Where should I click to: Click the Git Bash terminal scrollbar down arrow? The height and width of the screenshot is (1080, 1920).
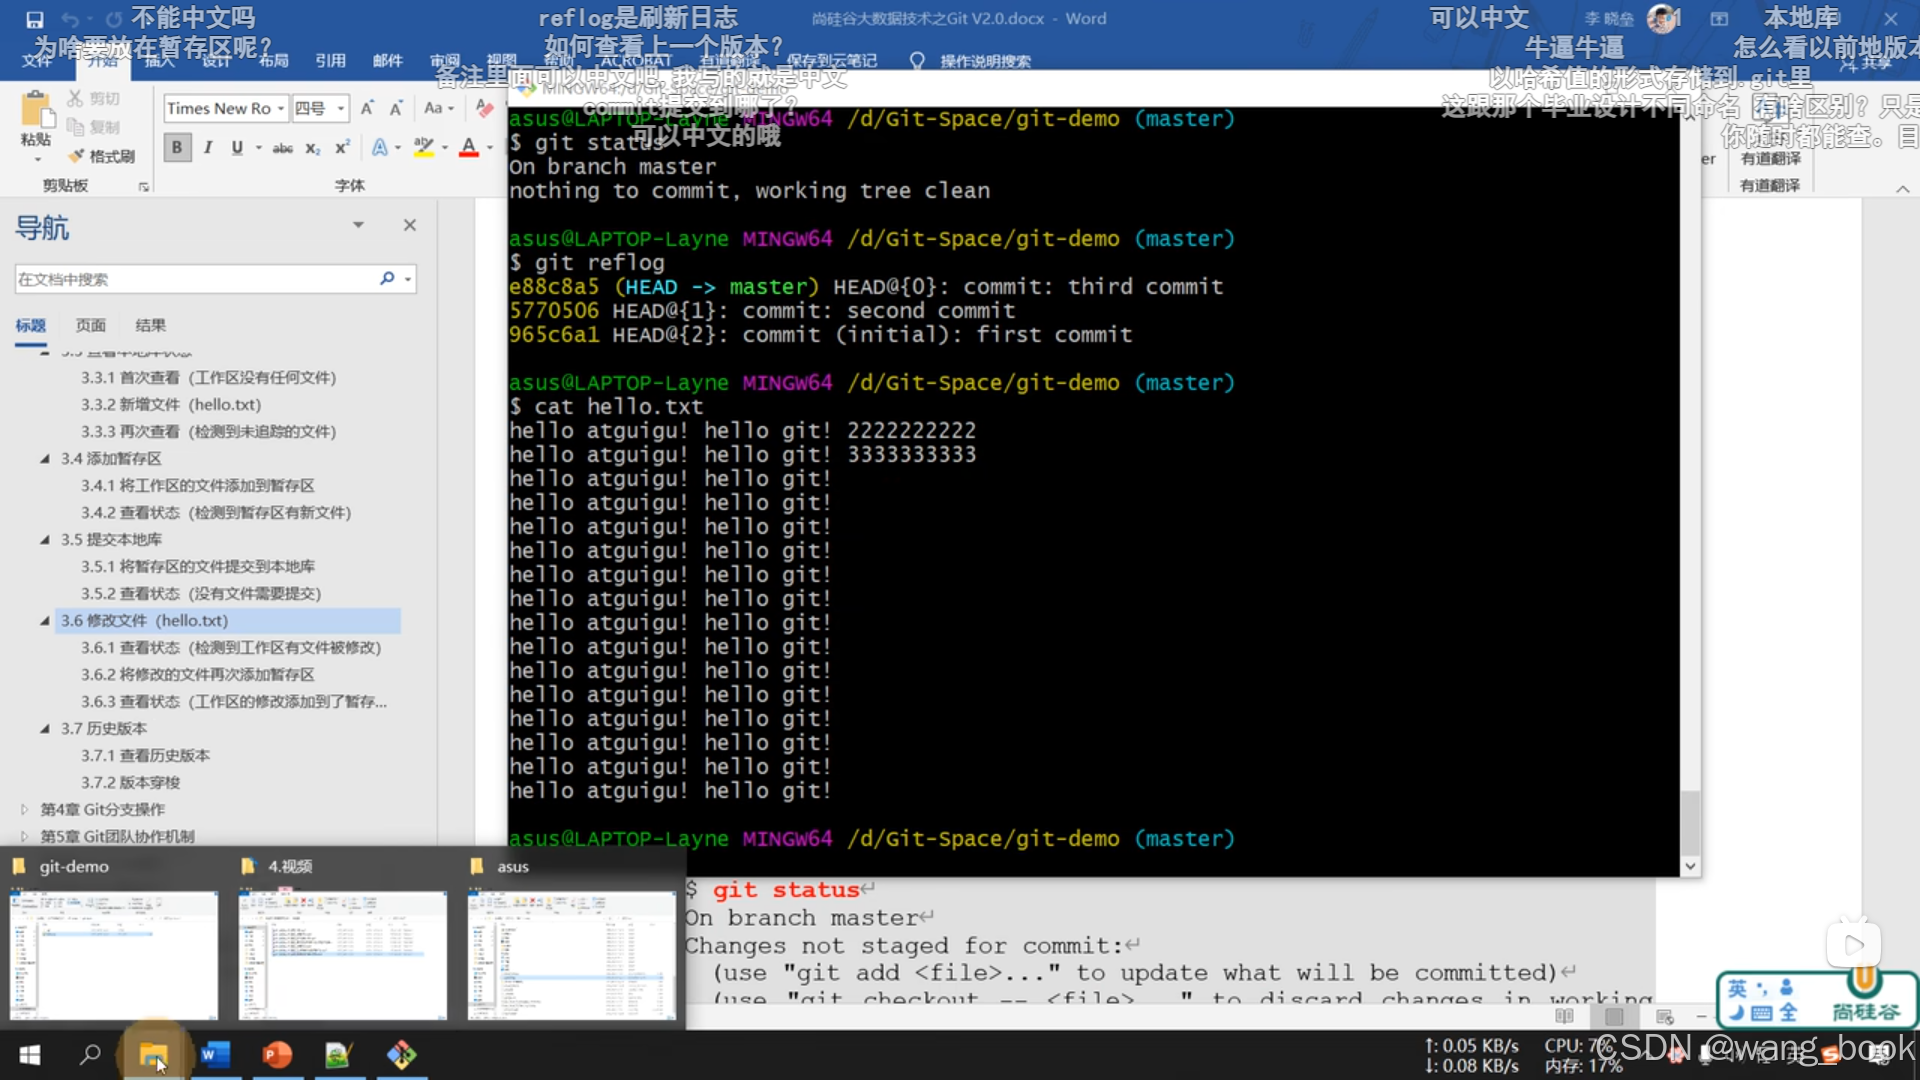point(1690,866)
